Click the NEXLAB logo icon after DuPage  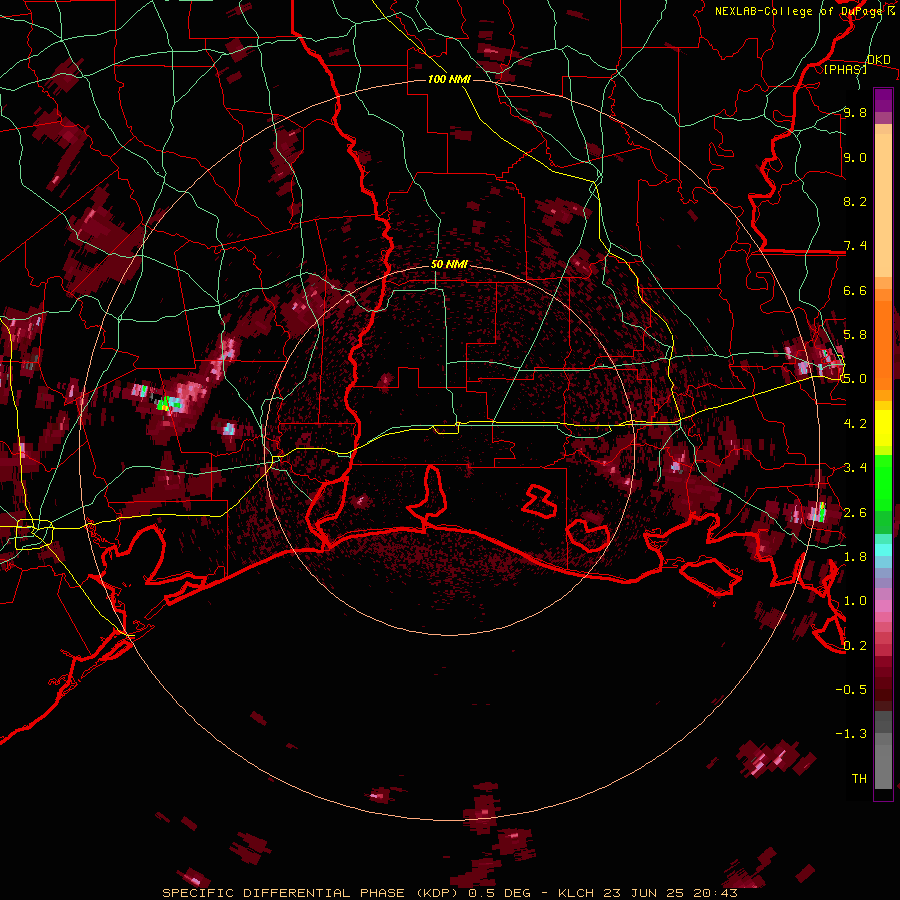pyautogui.click(x=891, y=11)
